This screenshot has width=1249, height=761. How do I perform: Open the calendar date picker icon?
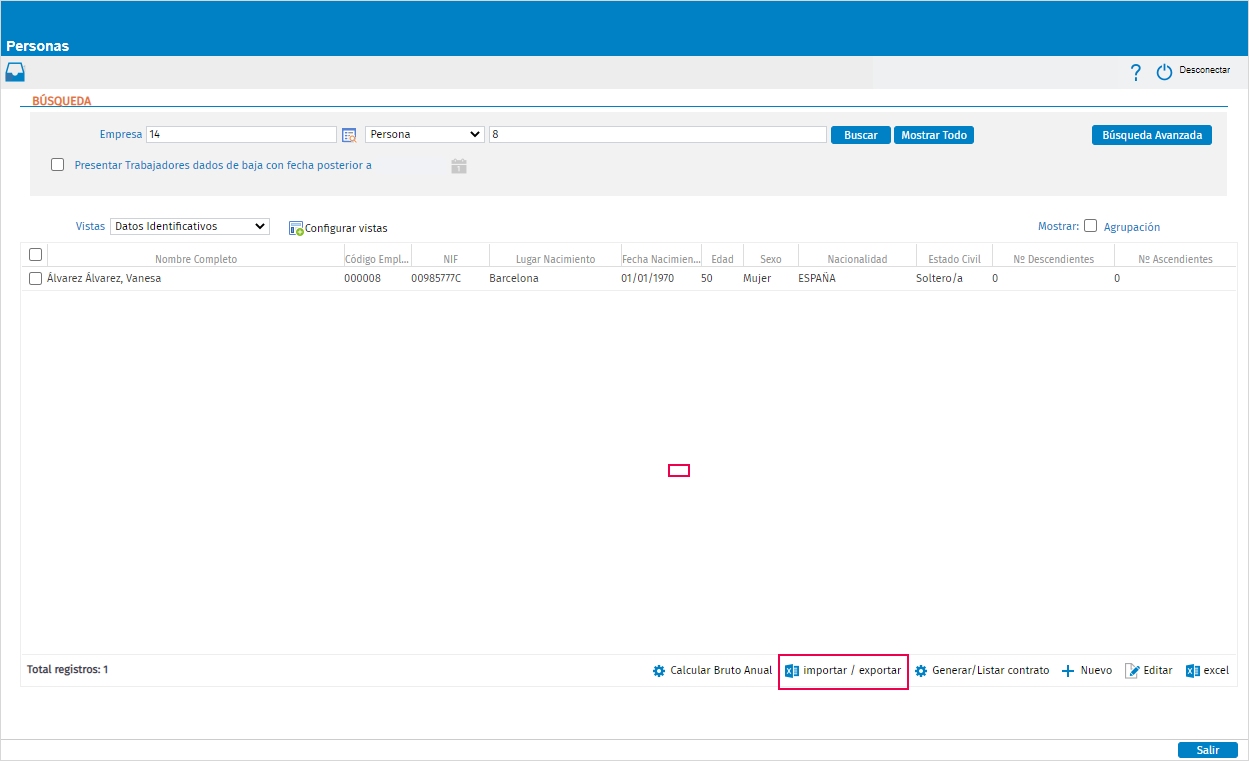459,166
